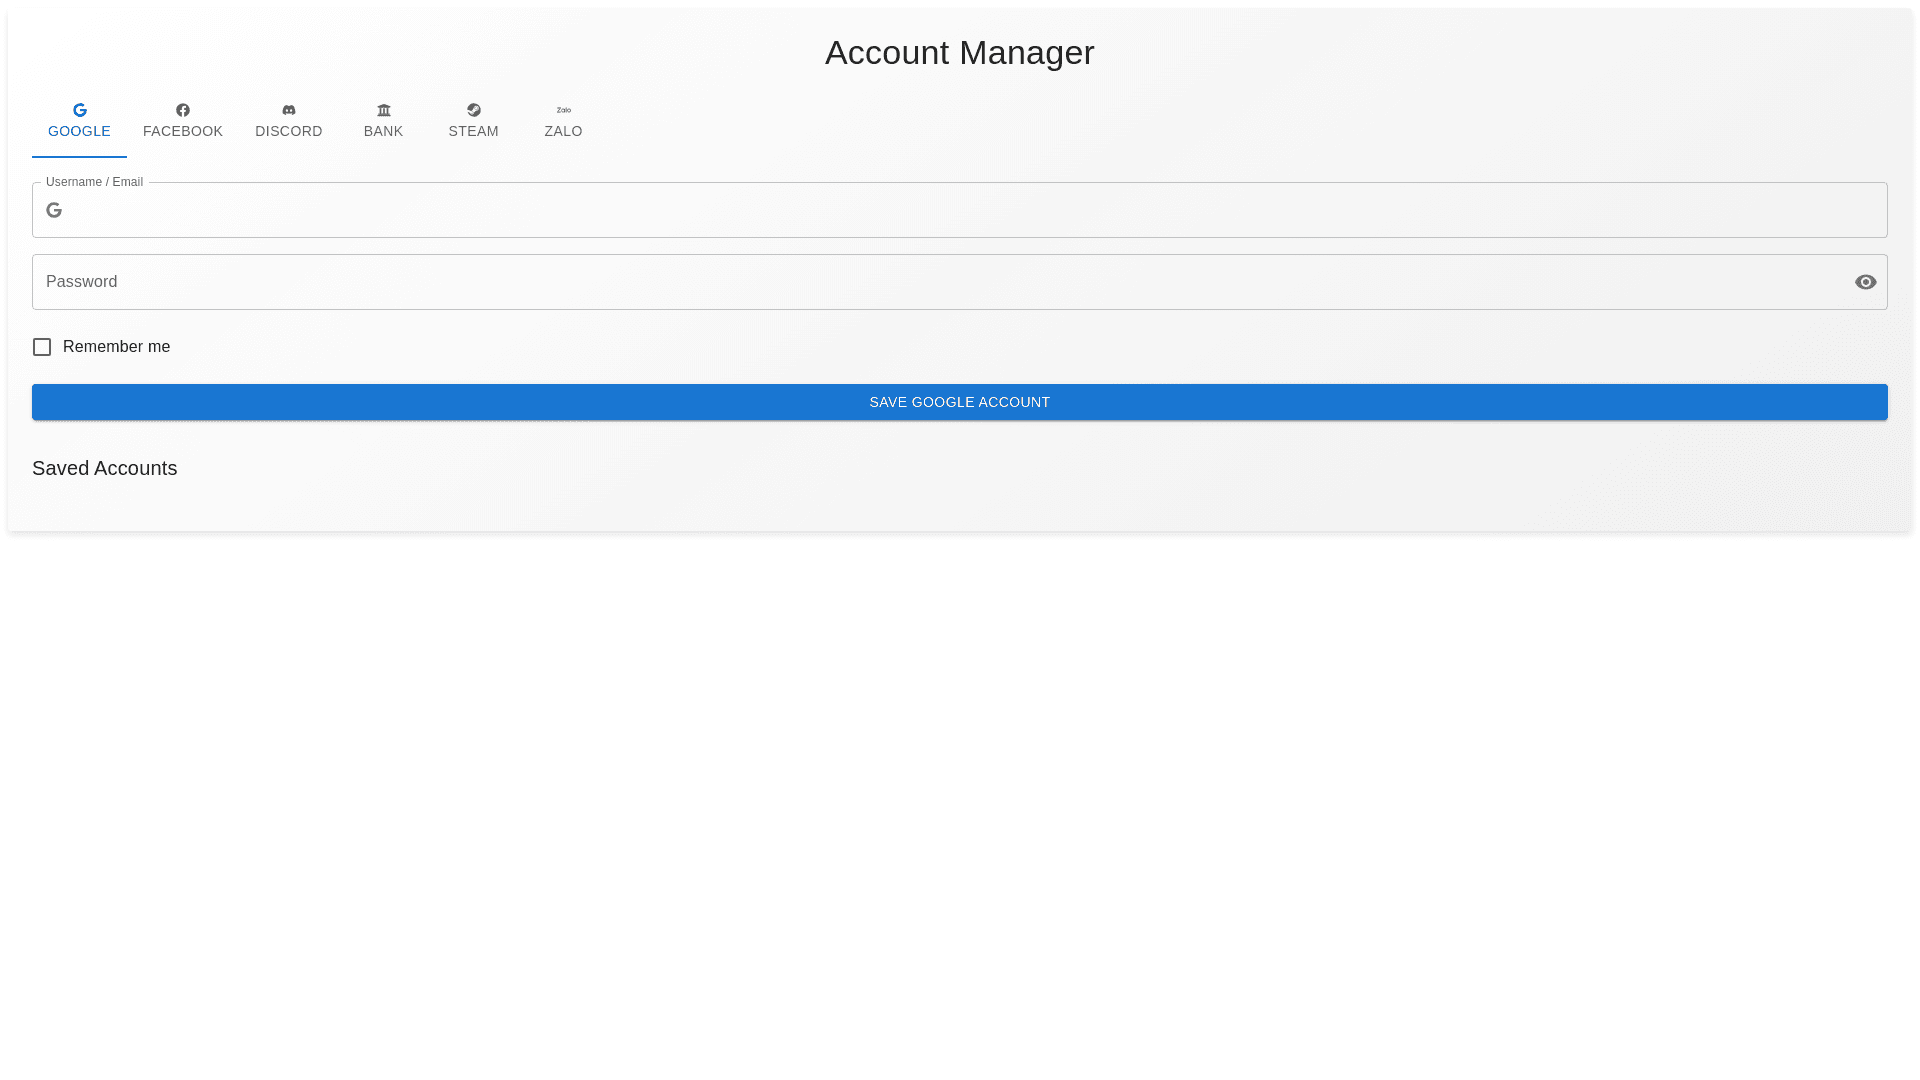This screenshot has height=1080, width=1920.
Task: Enable the Remember me checkbox
Action: [42, 347]
